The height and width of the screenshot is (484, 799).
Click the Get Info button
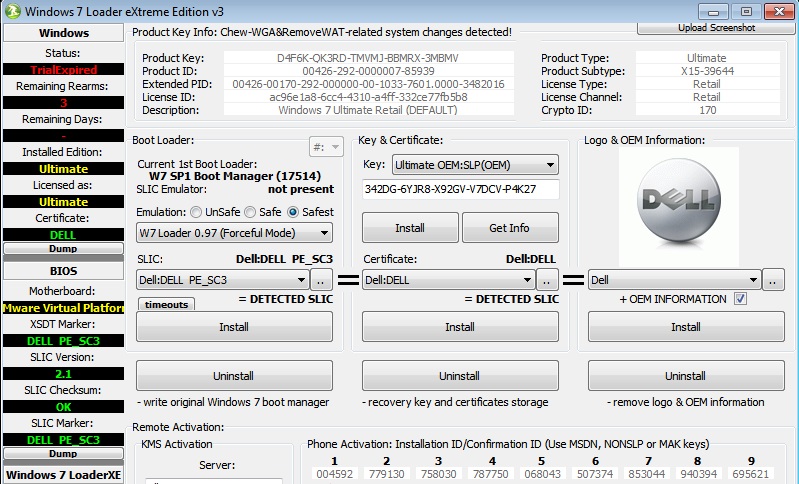pyautogui.click(x=510, y=228)
